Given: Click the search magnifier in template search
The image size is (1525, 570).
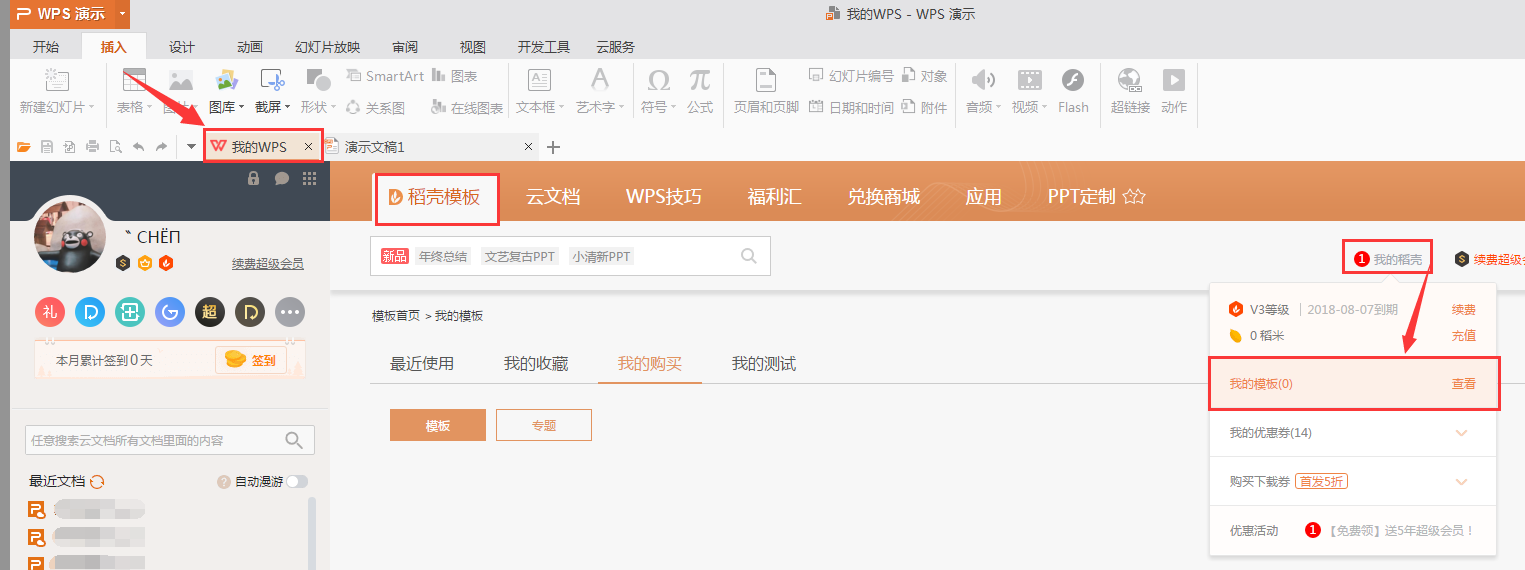Looking at the screenshot, I should [748, 256].
